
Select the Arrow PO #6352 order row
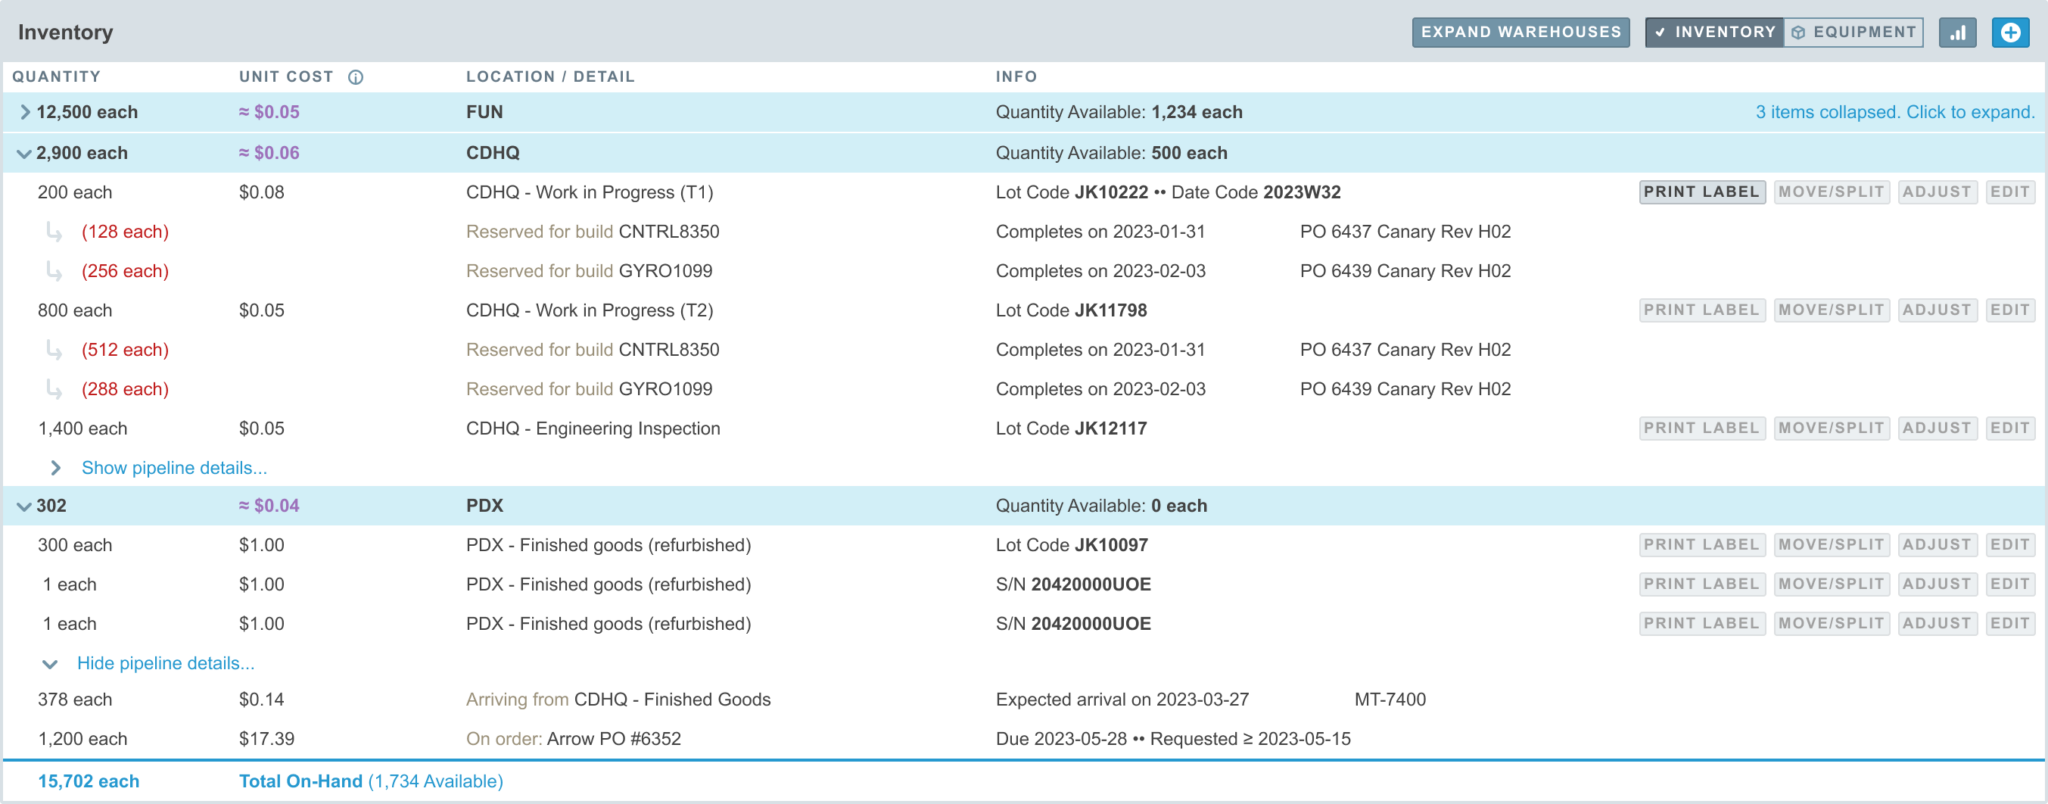(613, 739)
